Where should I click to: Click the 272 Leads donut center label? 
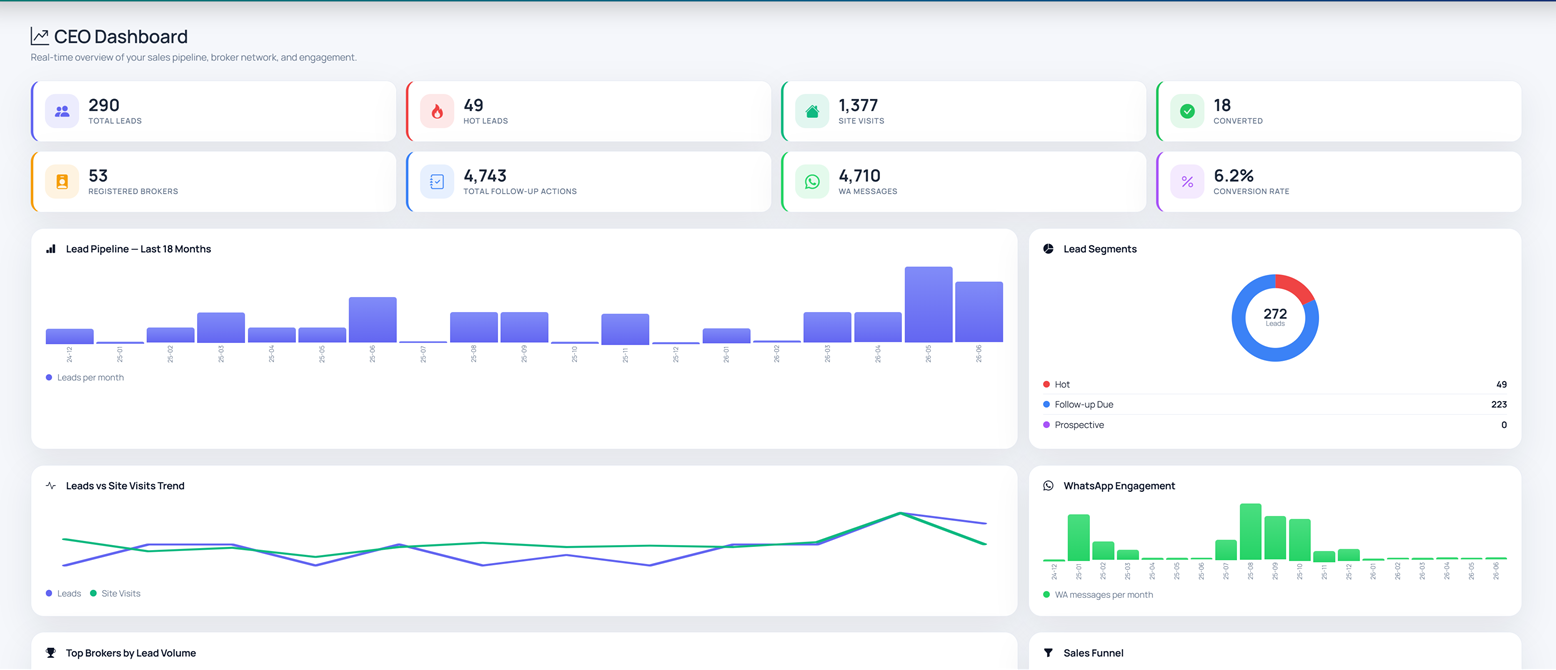point(1275,317)
